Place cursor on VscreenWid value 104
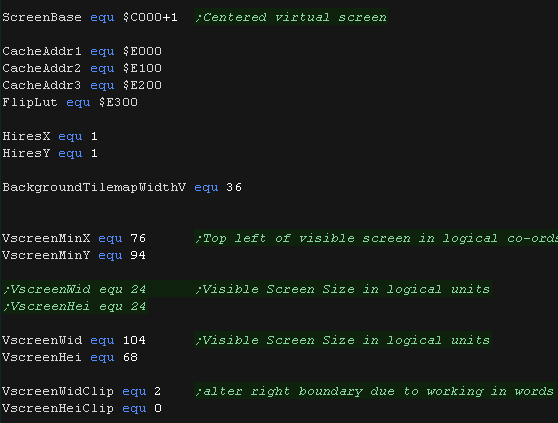 pos(134,340)
